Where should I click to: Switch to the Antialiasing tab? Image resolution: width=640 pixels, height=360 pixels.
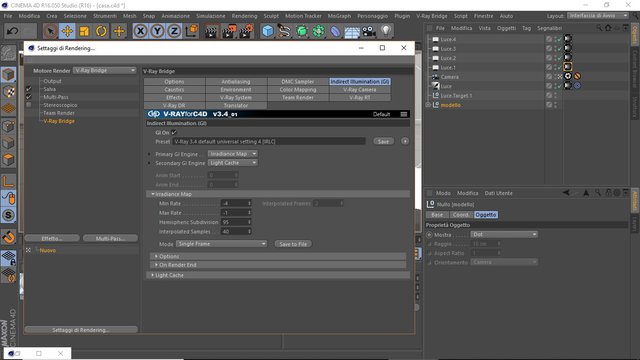tap(236, 82)
